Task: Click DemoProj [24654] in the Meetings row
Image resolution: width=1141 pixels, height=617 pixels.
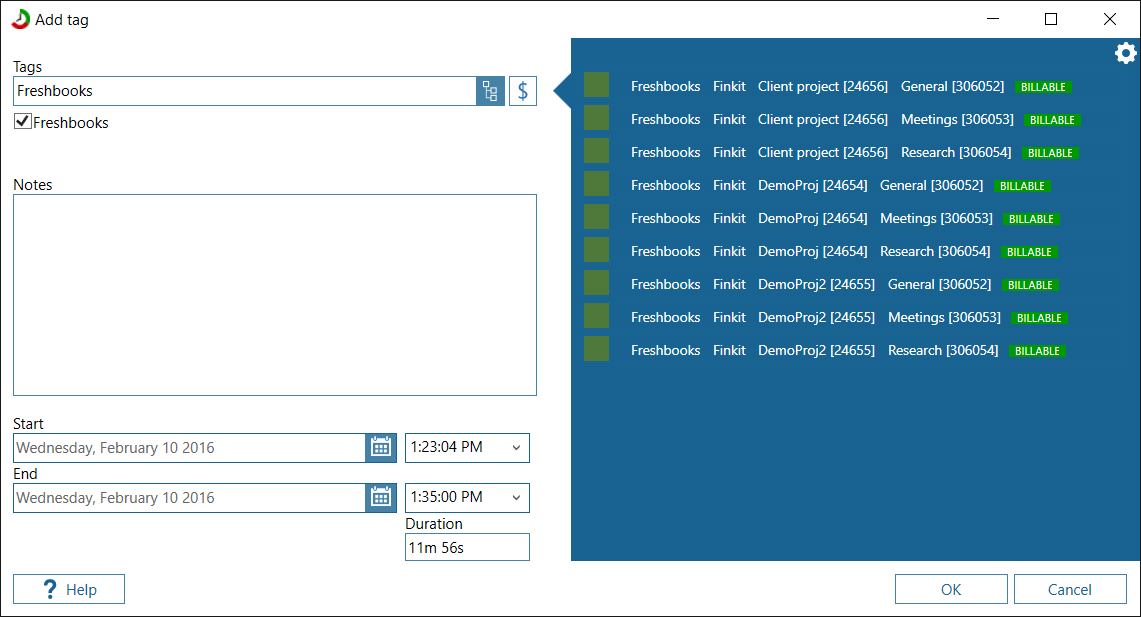Action: coord(813,218)
